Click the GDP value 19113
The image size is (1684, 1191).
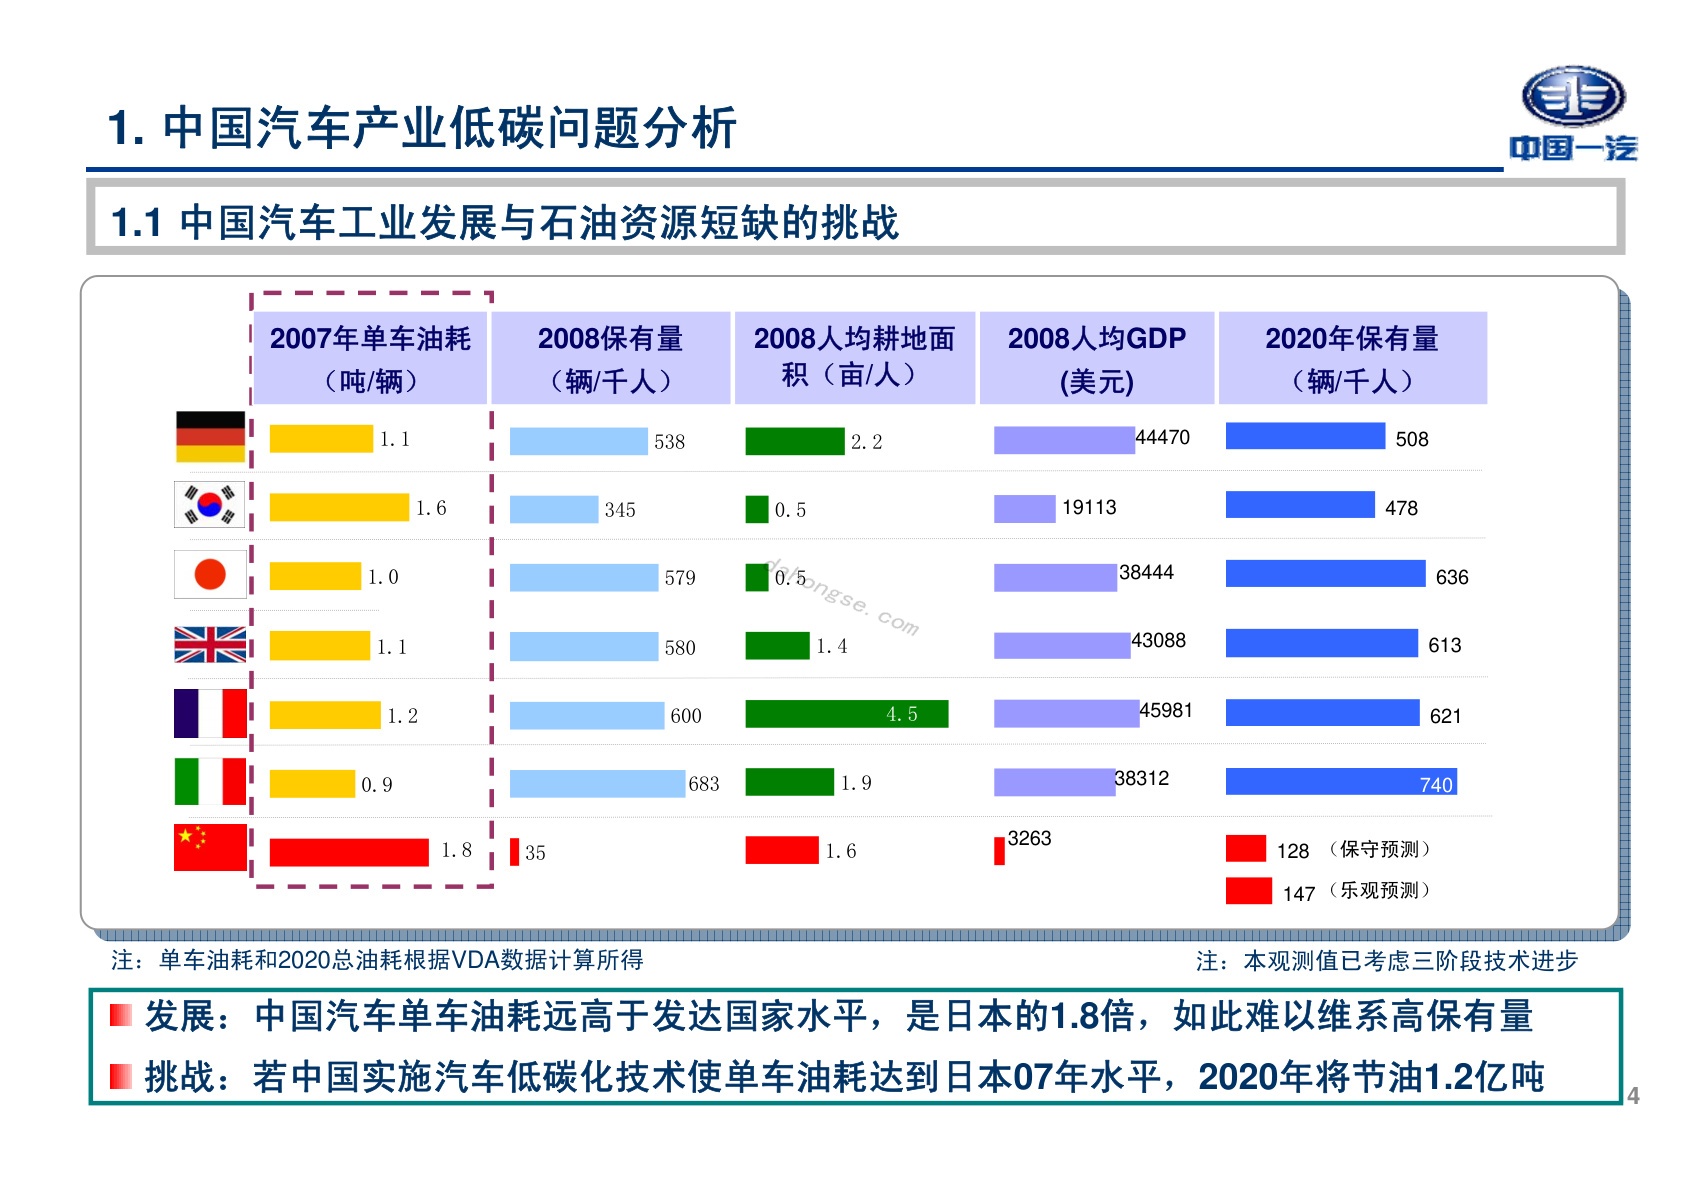[1089, 507]
